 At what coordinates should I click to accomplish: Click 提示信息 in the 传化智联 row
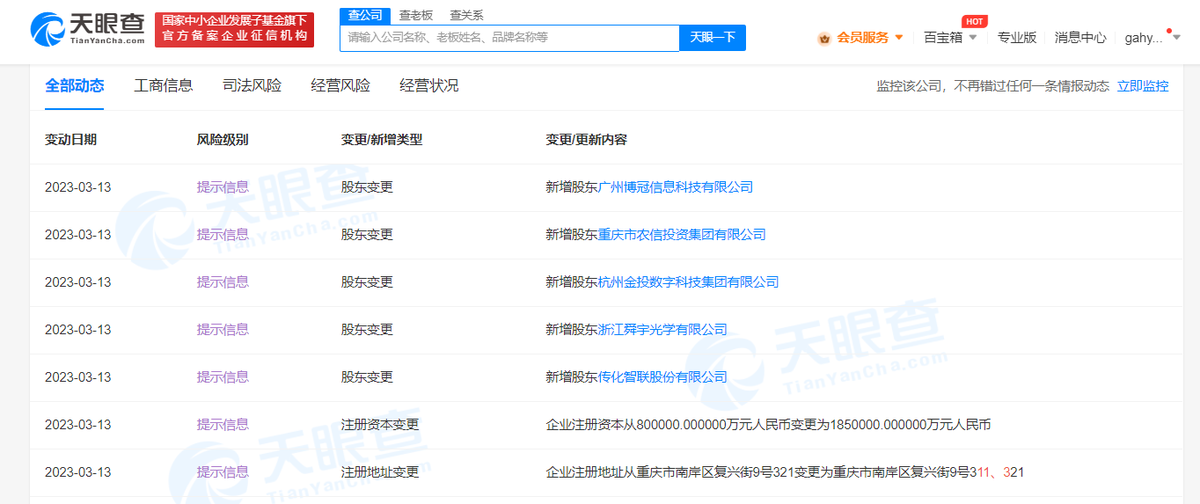[222, 377]
